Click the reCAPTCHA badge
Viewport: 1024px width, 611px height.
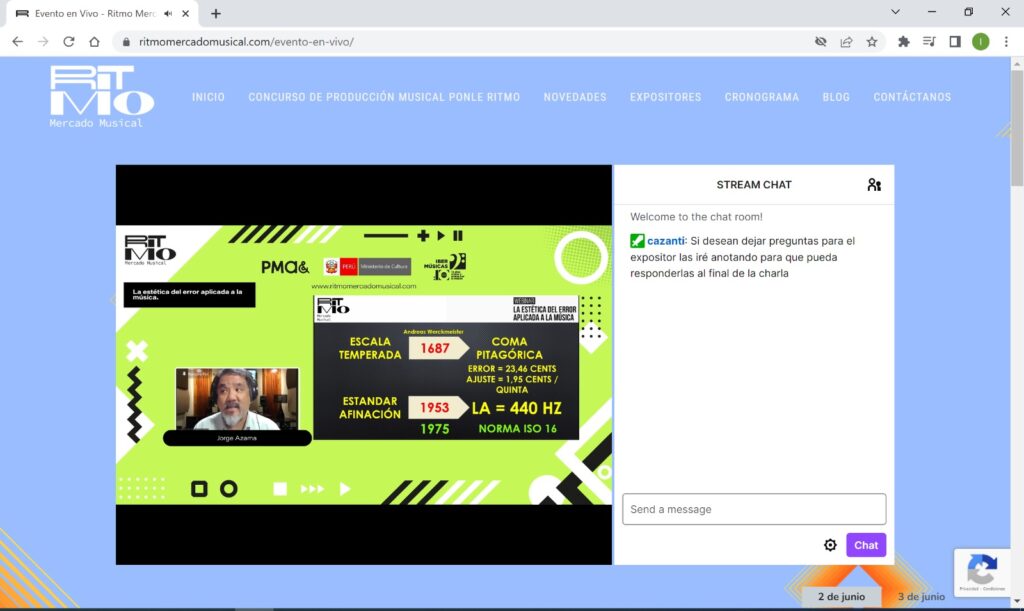pyautogui.click(x=982, y=572)
